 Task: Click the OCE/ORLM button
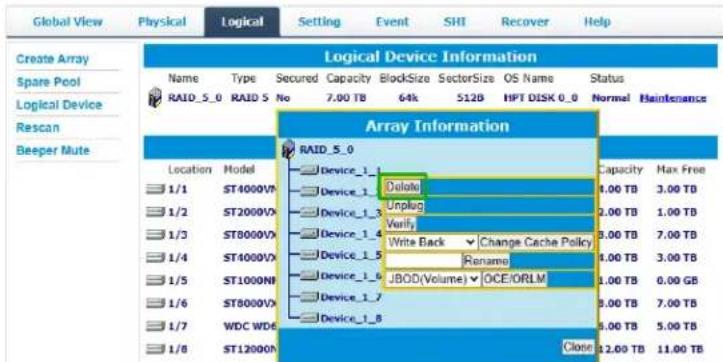514,279
